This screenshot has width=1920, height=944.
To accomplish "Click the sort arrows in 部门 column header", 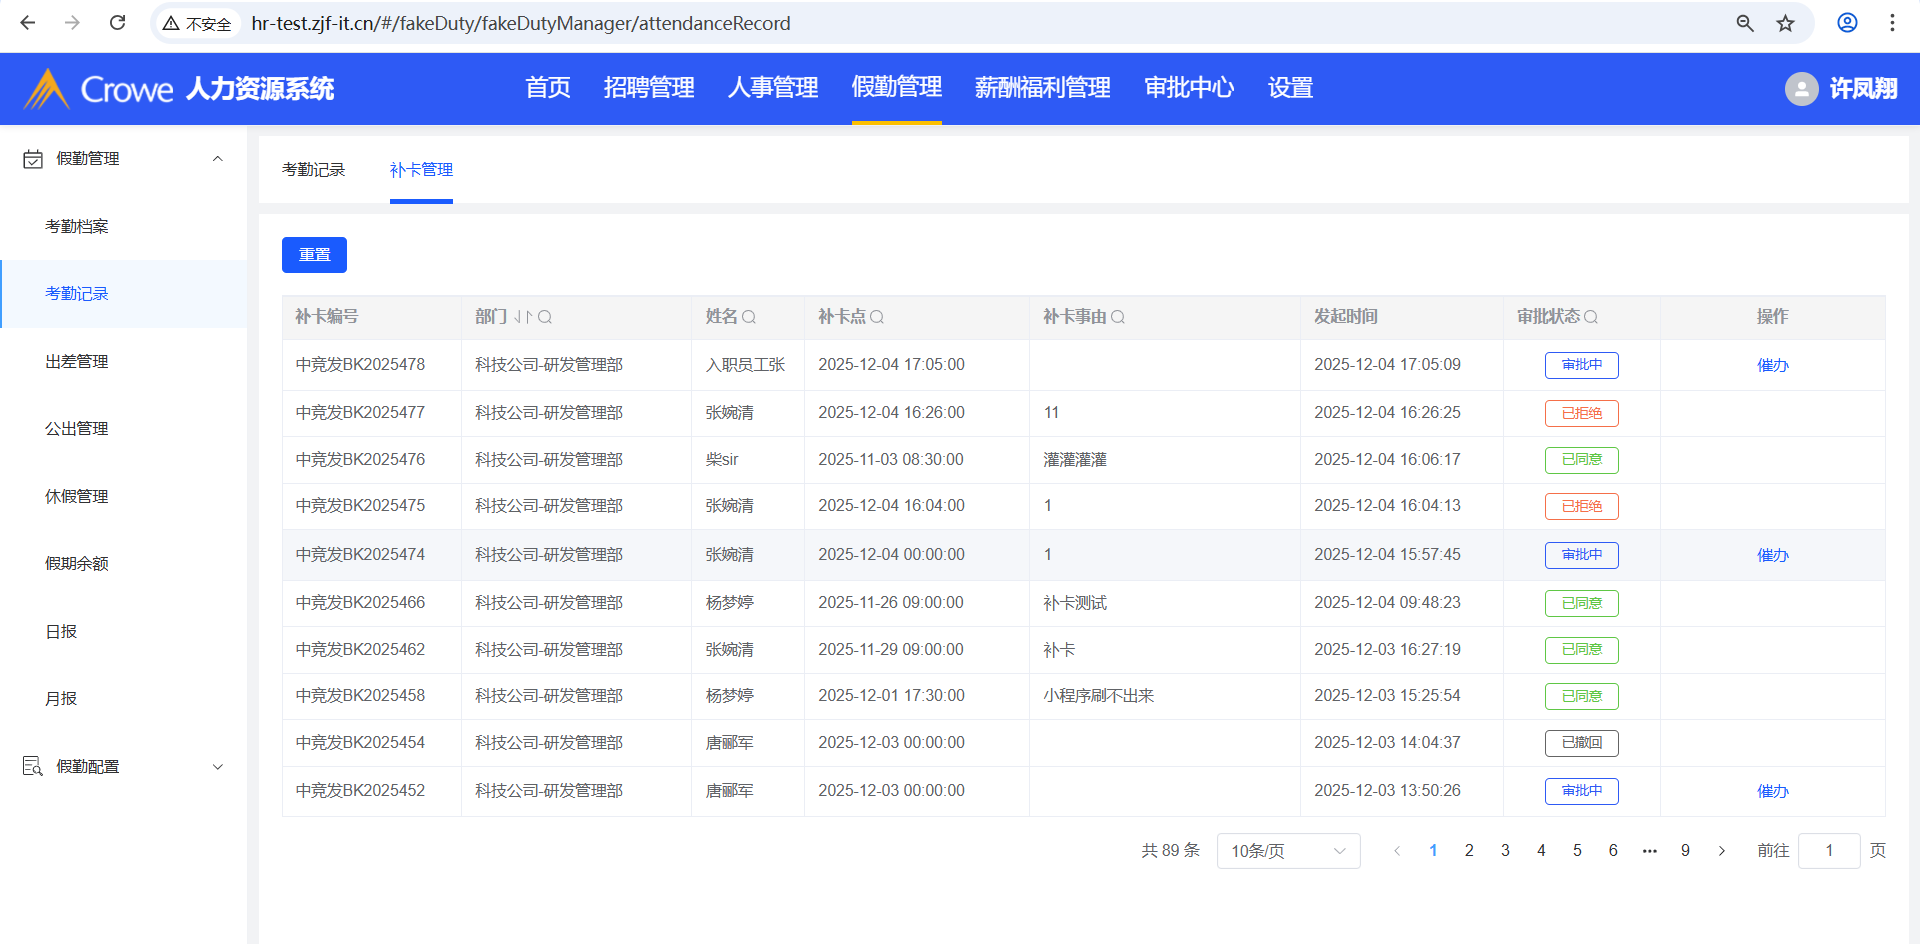I will point(523,317).
